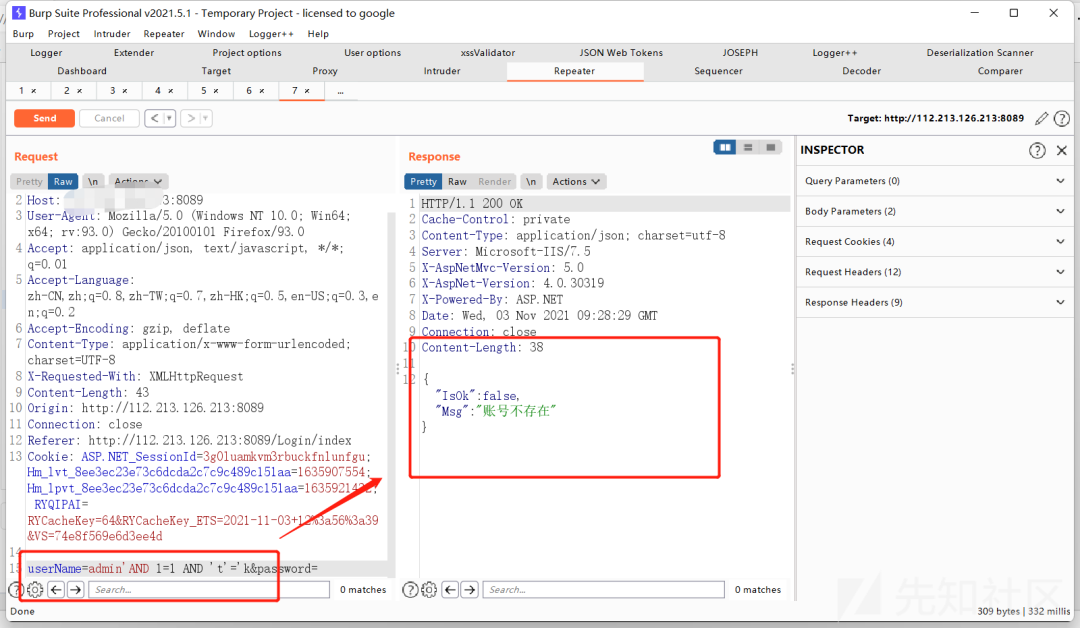The width and height of the screenshot is (1080, 628).
Task: Jump to next request search match
Action: [x=76, y=590]
